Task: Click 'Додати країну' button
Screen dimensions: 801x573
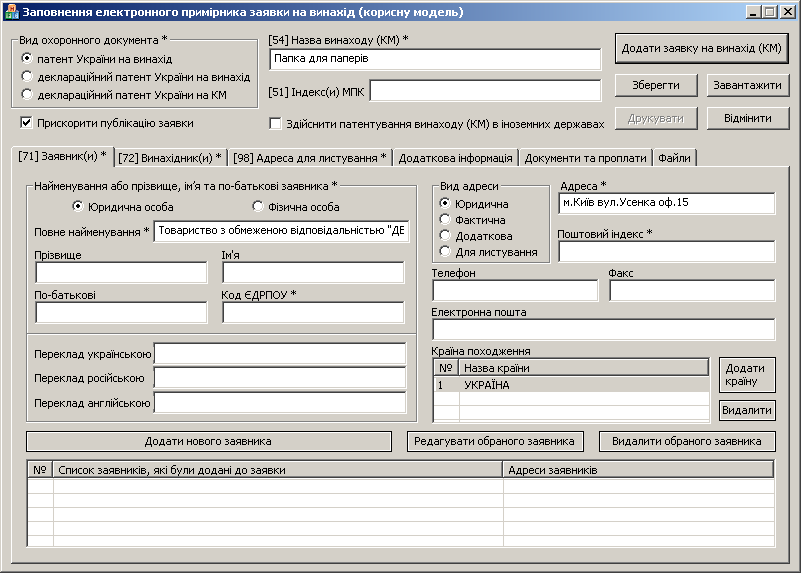Action: click(x=747, y=375)
